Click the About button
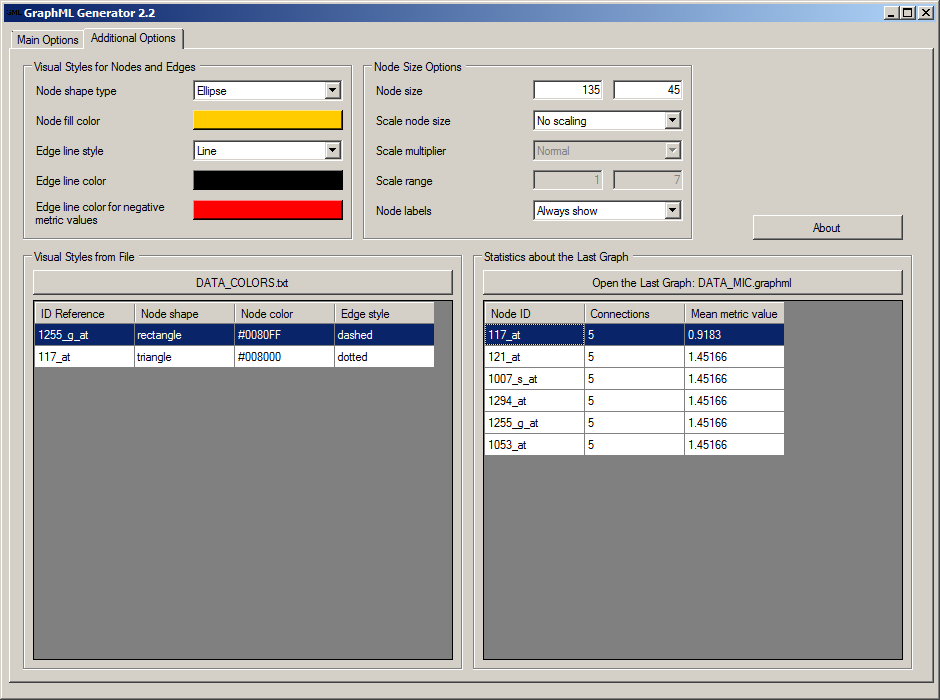The height and width of the screenshot is (700, 940). point(827,228)
